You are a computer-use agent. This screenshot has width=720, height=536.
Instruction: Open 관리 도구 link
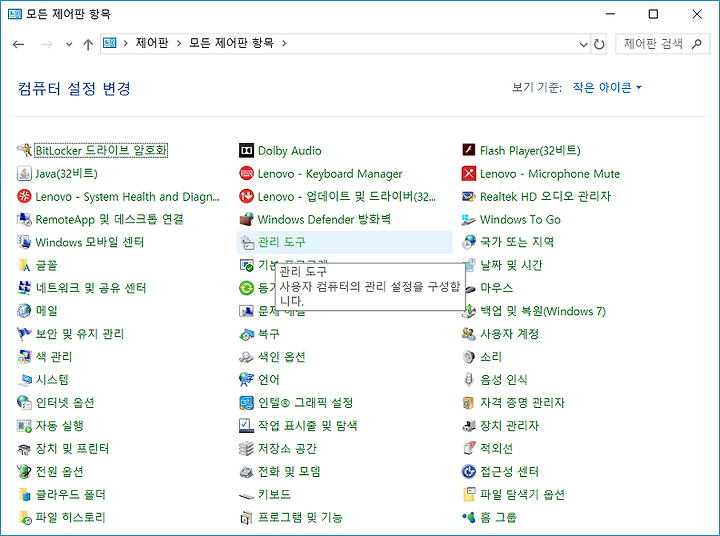pyautogui.click(x=281, y=242)
